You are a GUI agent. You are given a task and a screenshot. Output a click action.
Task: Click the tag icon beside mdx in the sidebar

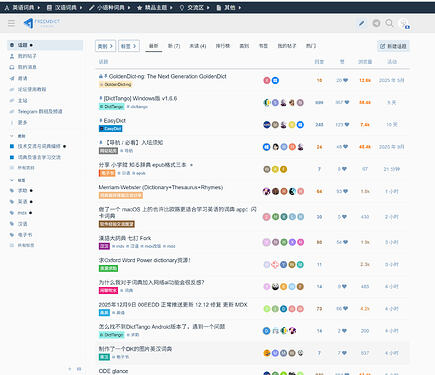click(12, 213)
